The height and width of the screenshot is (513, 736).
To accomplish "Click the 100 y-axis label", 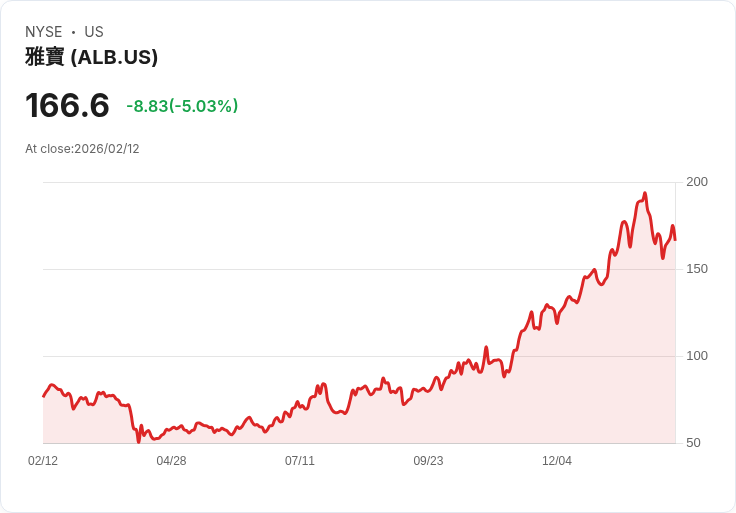I will point(697,356).
